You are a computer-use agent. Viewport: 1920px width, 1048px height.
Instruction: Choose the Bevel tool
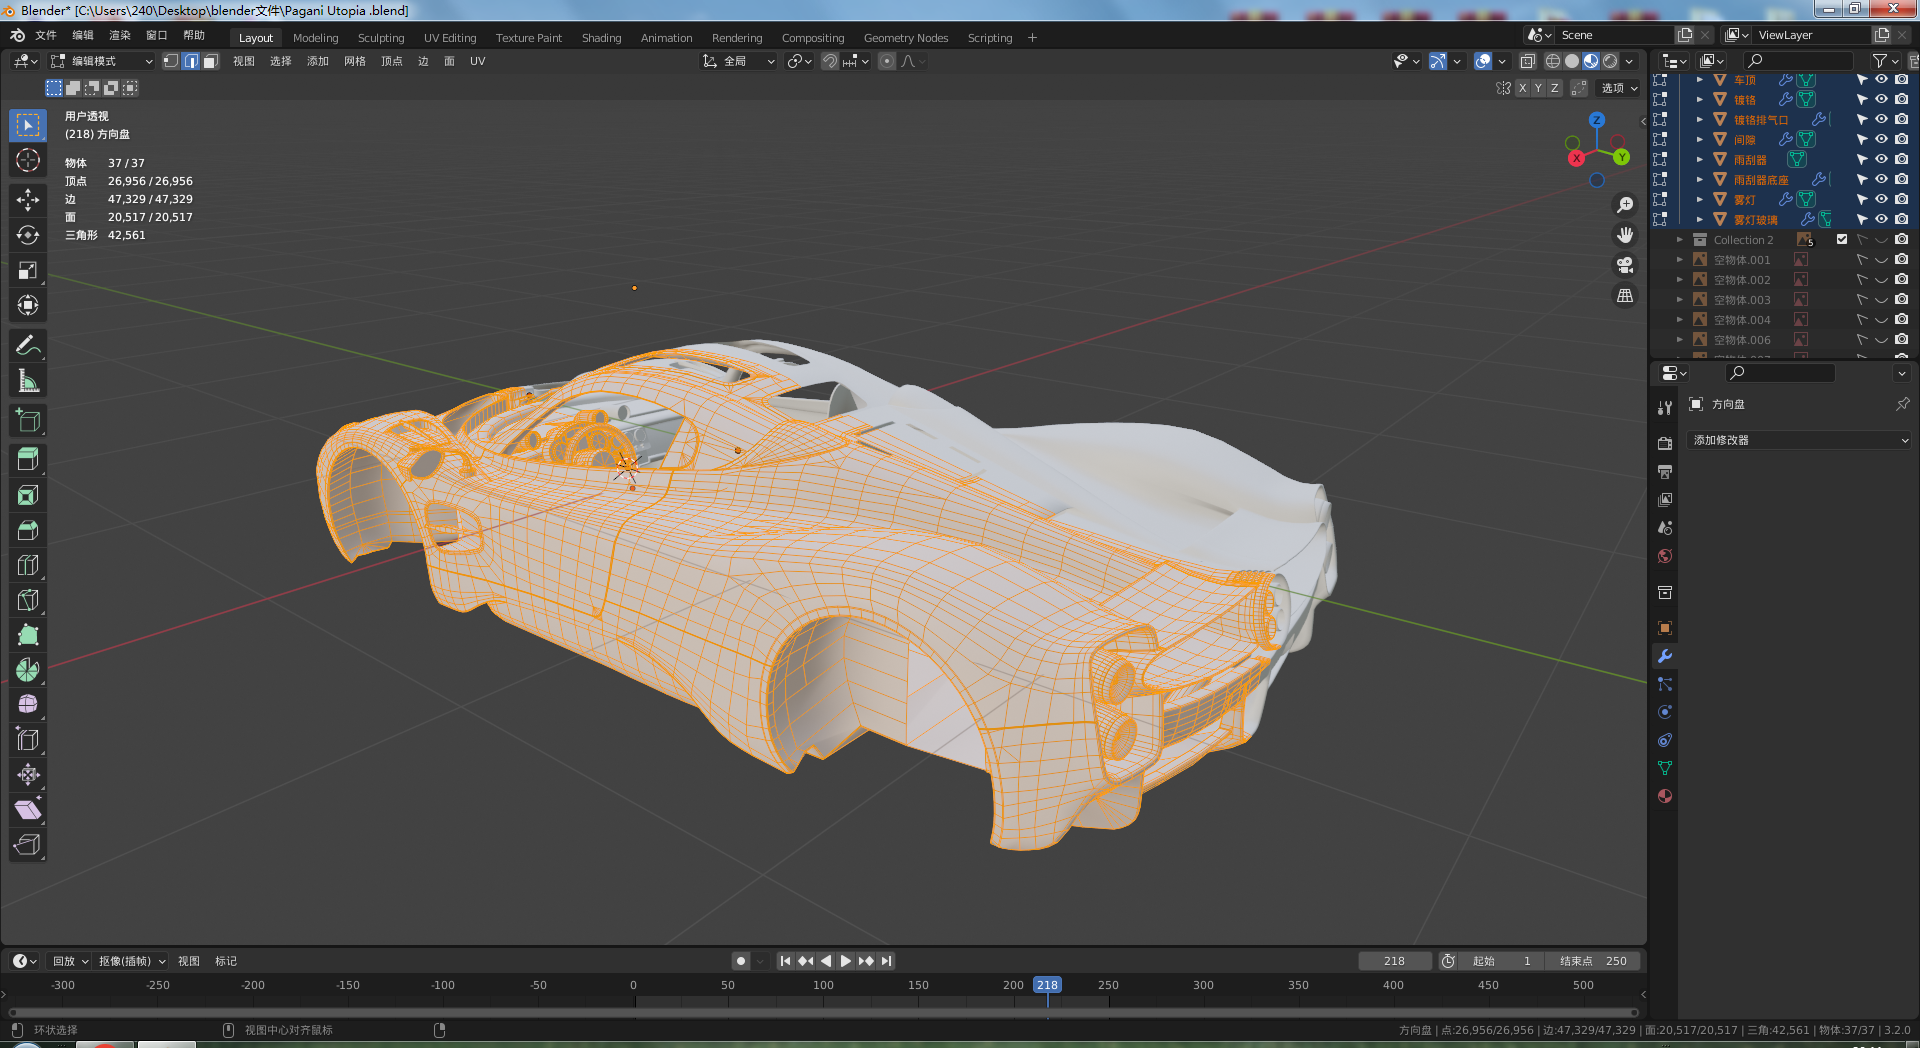tap(28, 530)
